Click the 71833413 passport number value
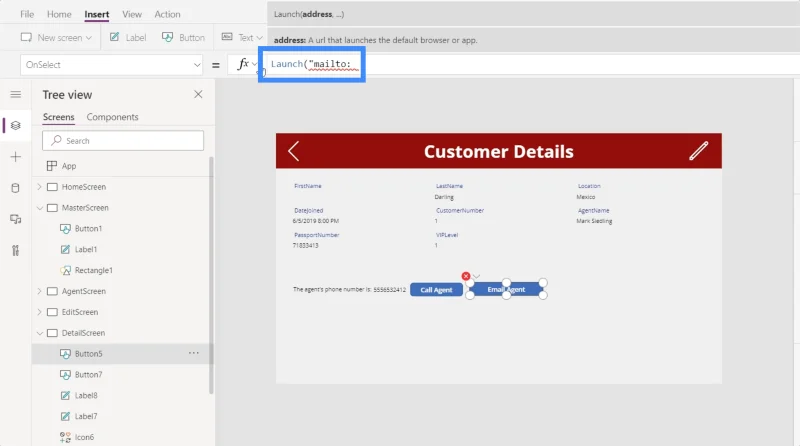Viewport: 800px width, 446px height. pyautogui.click(x=306, y=245)
